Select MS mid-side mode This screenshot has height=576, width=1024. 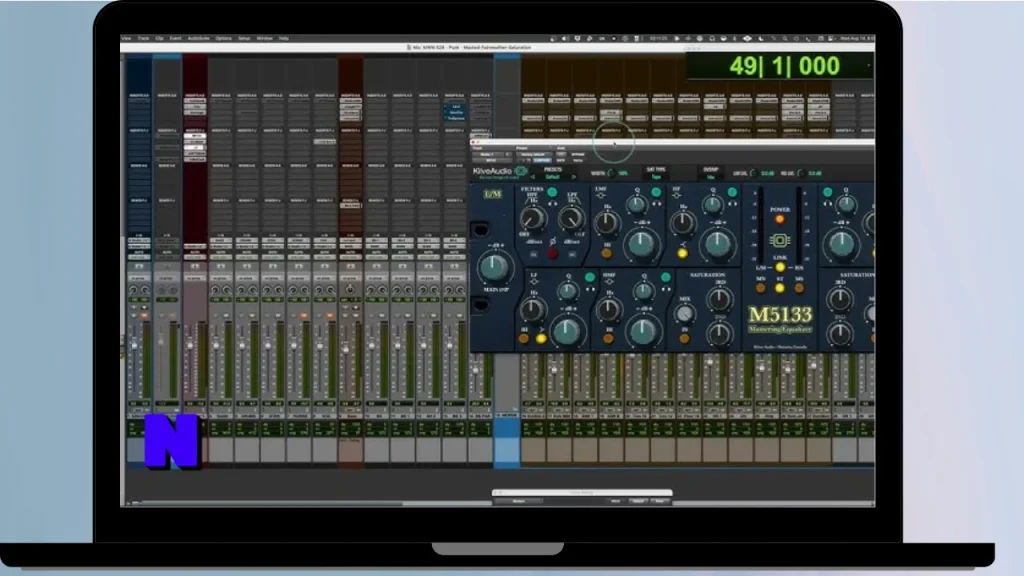click(x=799, y=288)
